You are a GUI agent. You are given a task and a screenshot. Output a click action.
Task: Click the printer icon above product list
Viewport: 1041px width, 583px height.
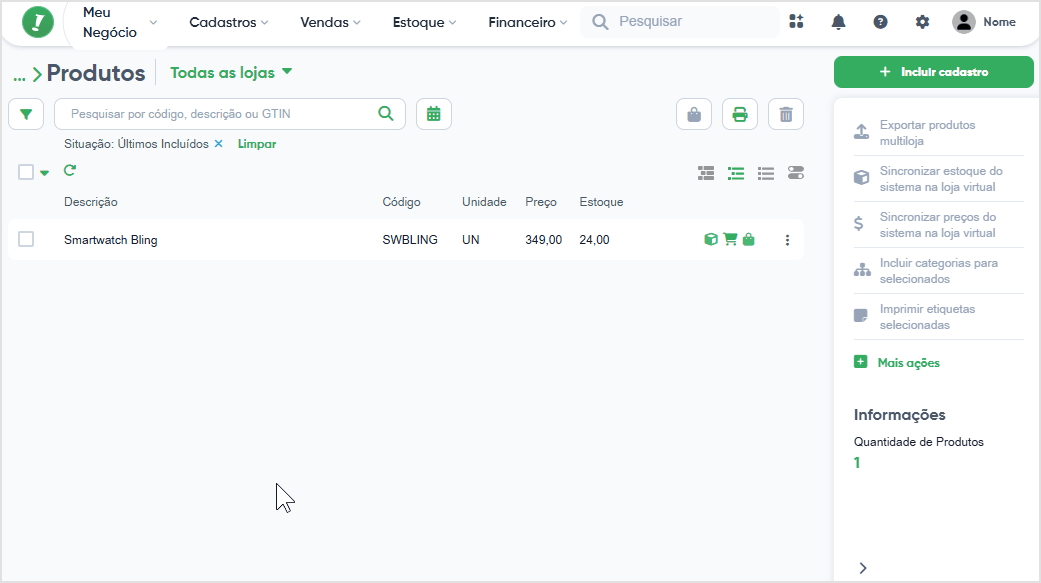tap(740, 114)
